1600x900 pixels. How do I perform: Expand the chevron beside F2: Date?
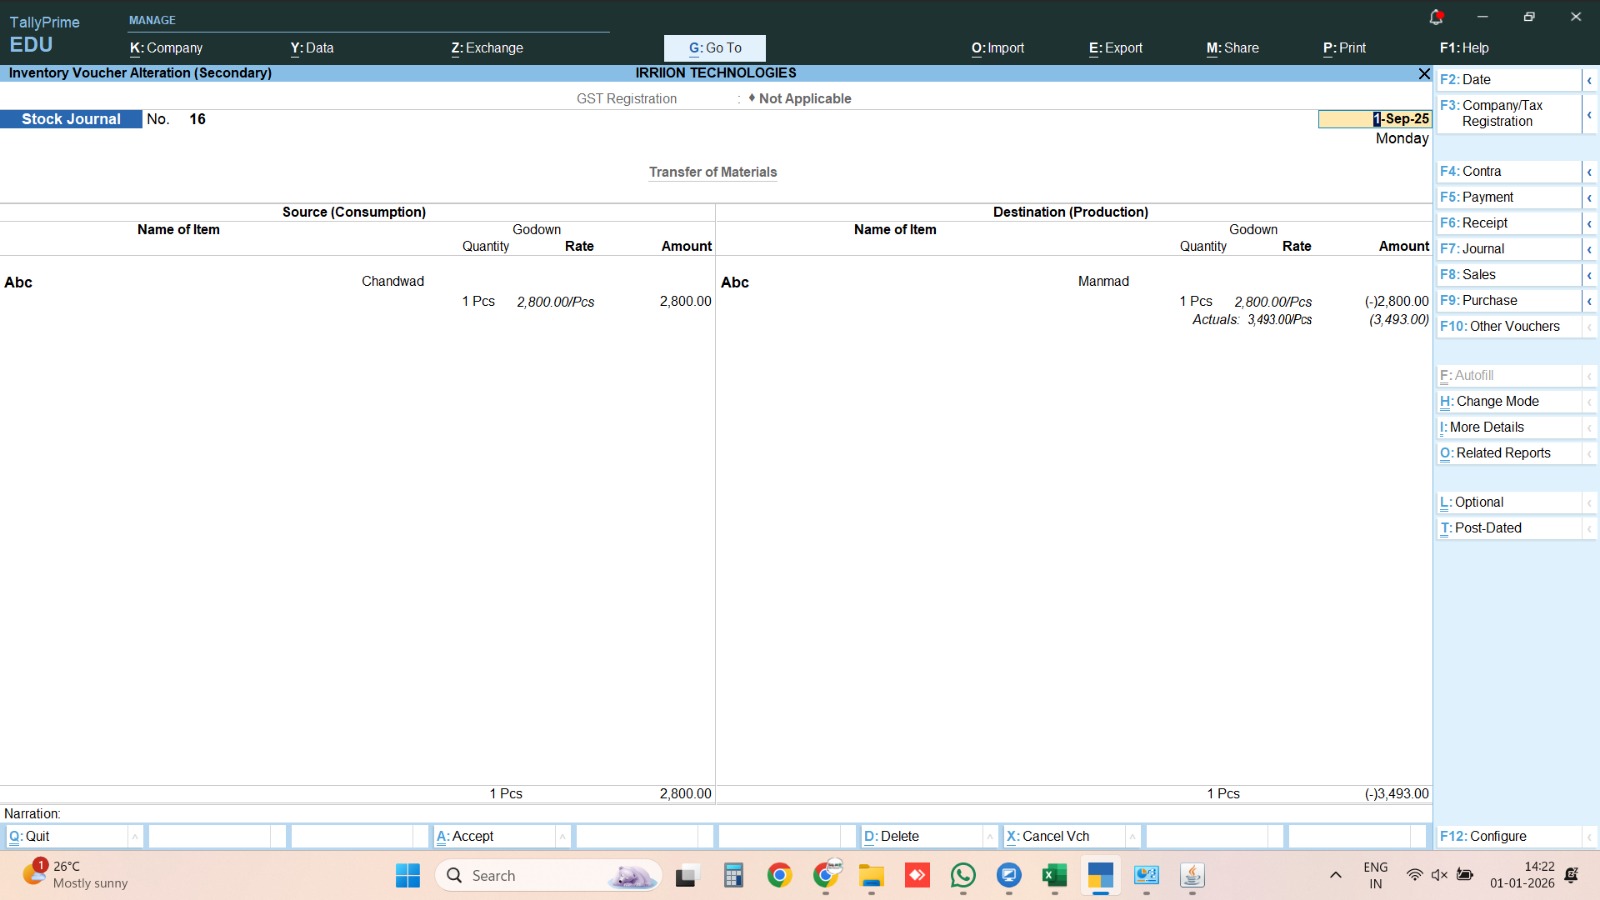[1588, 80]
